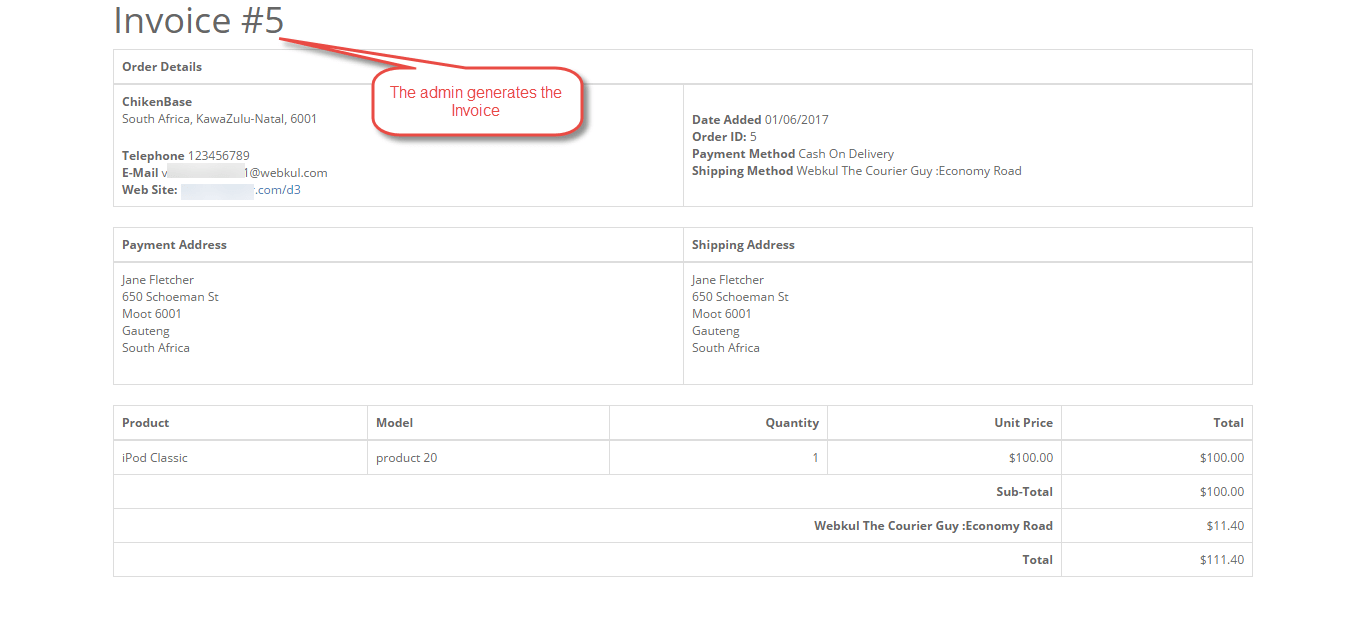Click the admin generates the Invoice callout

coord(477,101)
